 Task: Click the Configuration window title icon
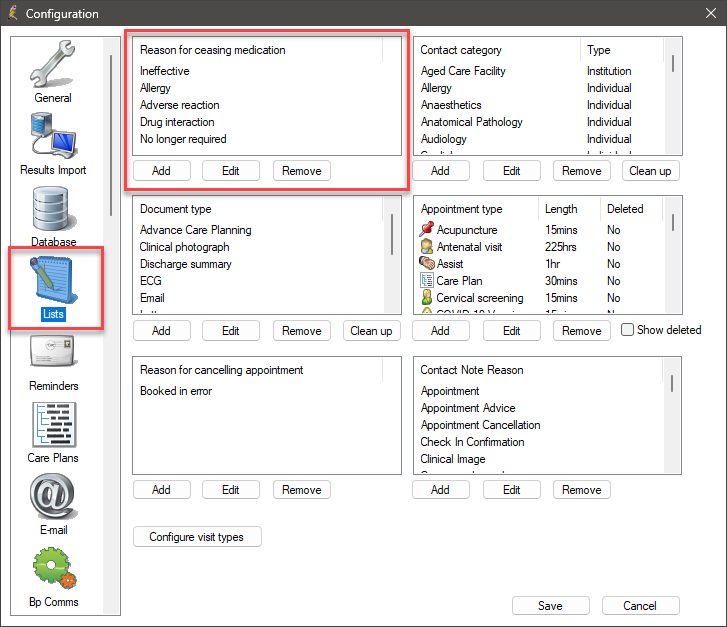(x=13, y=13)
